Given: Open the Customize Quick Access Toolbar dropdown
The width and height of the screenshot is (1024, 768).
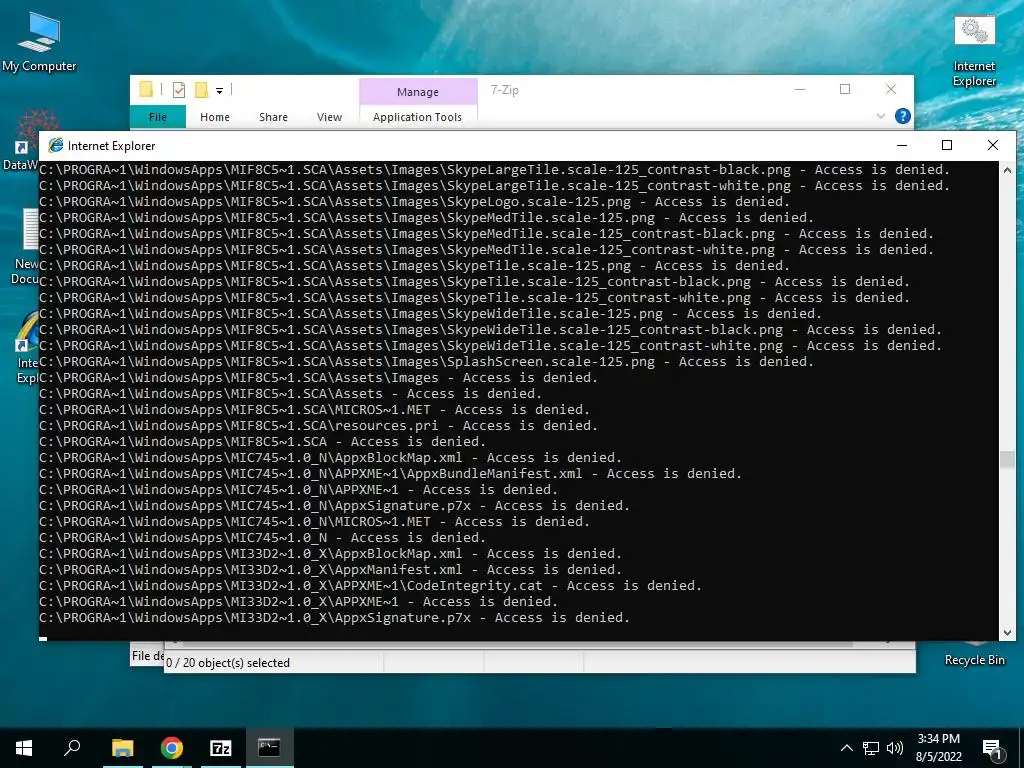Looking at the screenshot, I should pyautogui.click(x=219, y=91).
